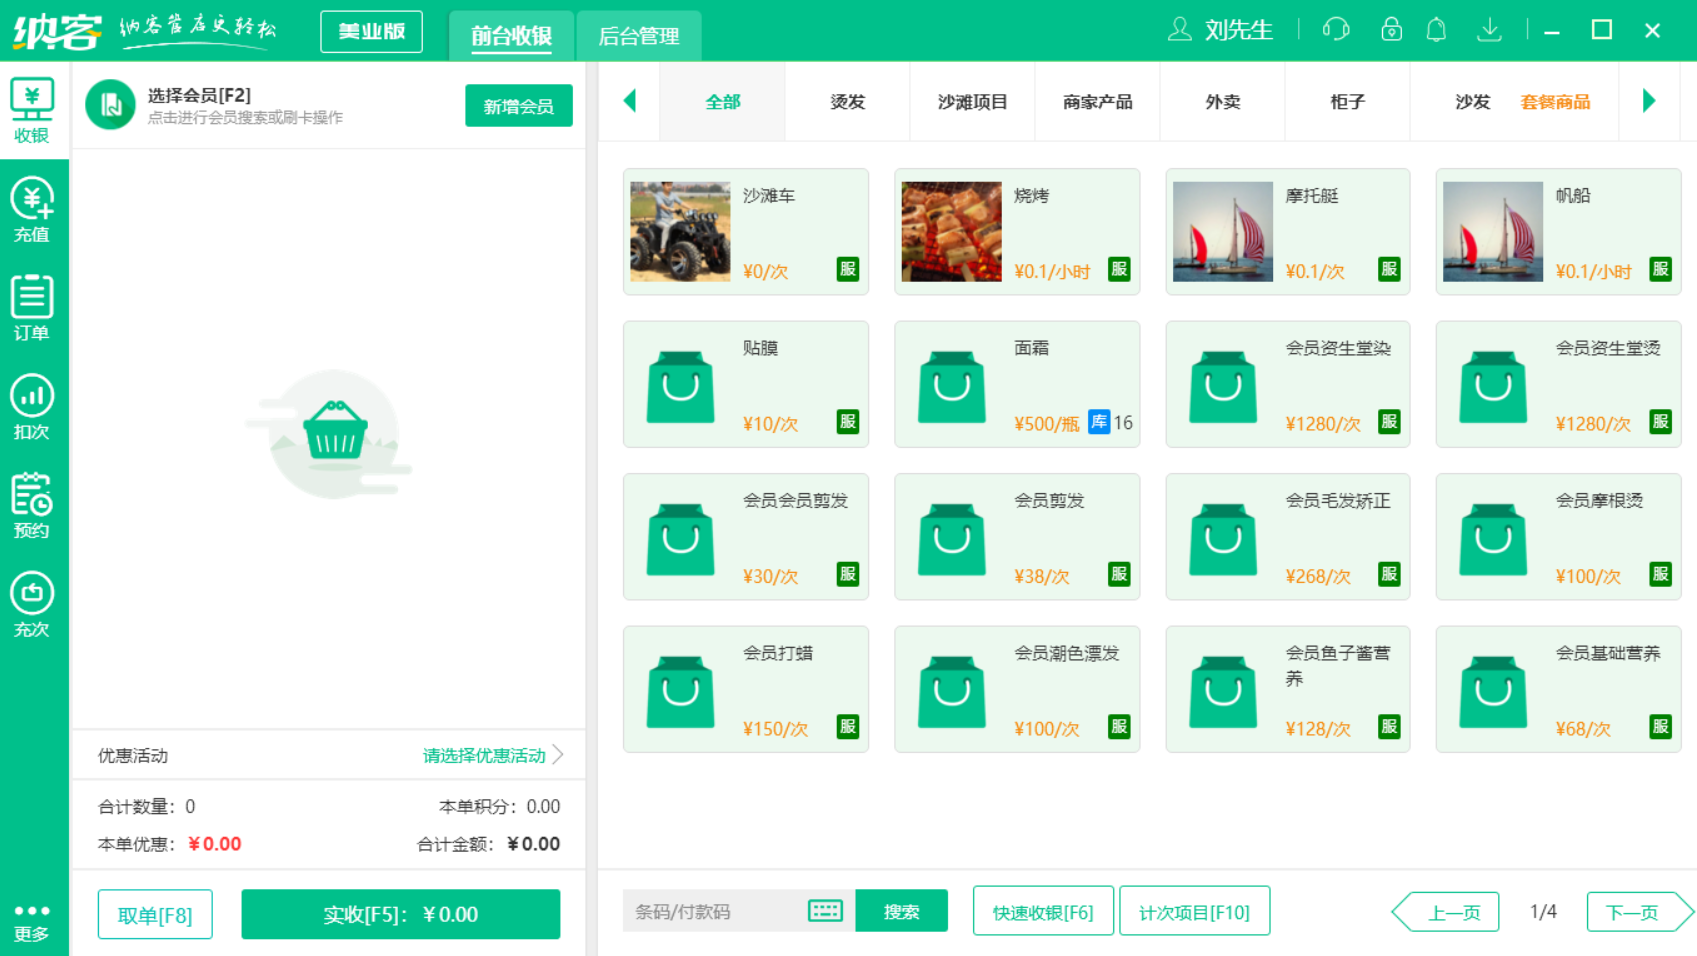Click the 扣次 sidebar icon
1697x956 pixels.
click(33, 406)
